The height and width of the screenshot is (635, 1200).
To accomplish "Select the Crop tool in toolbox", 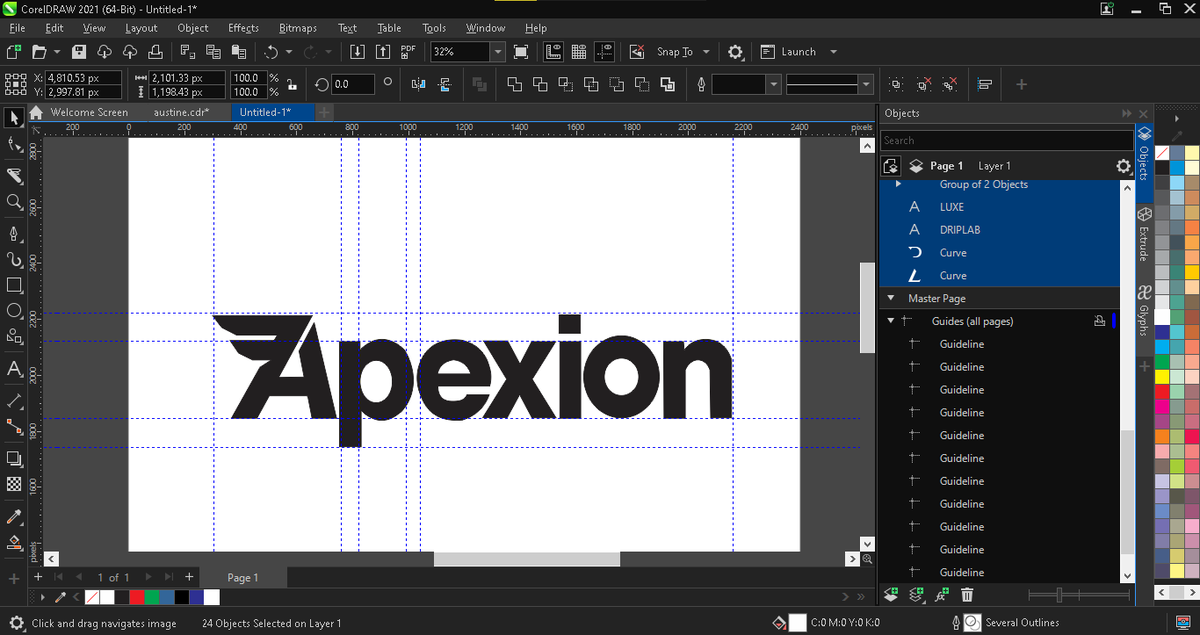I will pos(14,176).
